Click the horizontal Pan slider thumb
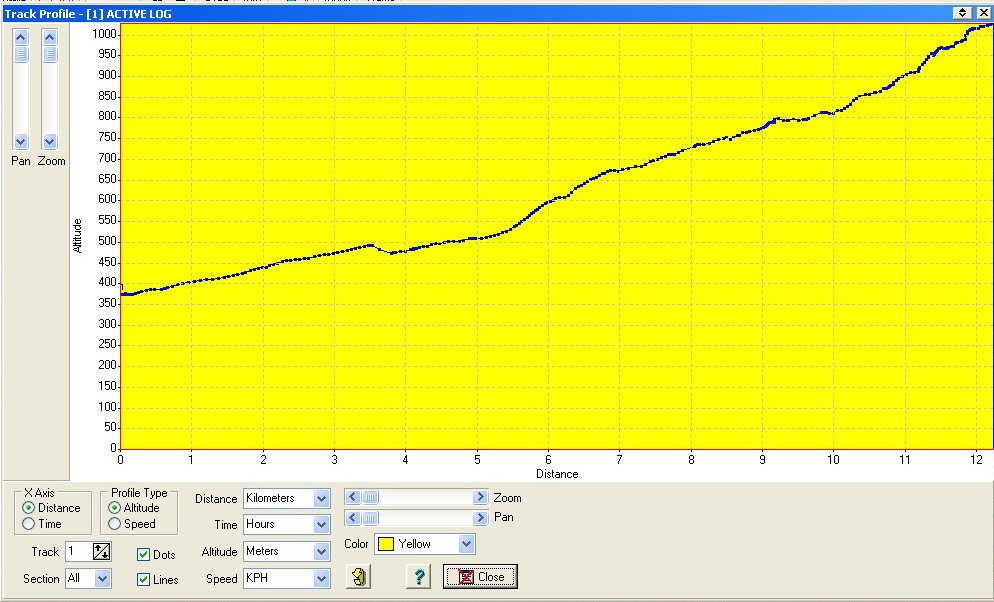The image size is (994, 602). [370, 518]
